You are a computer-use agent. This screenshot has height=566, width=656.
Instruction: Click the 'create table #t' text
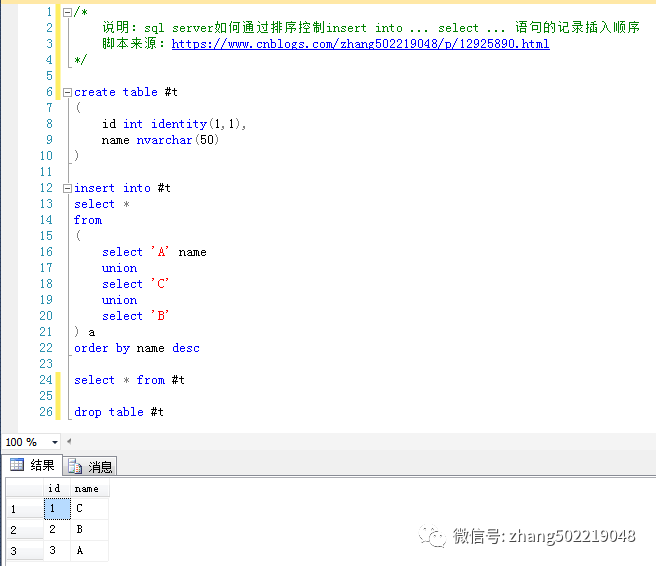click(x=126, y=92)
